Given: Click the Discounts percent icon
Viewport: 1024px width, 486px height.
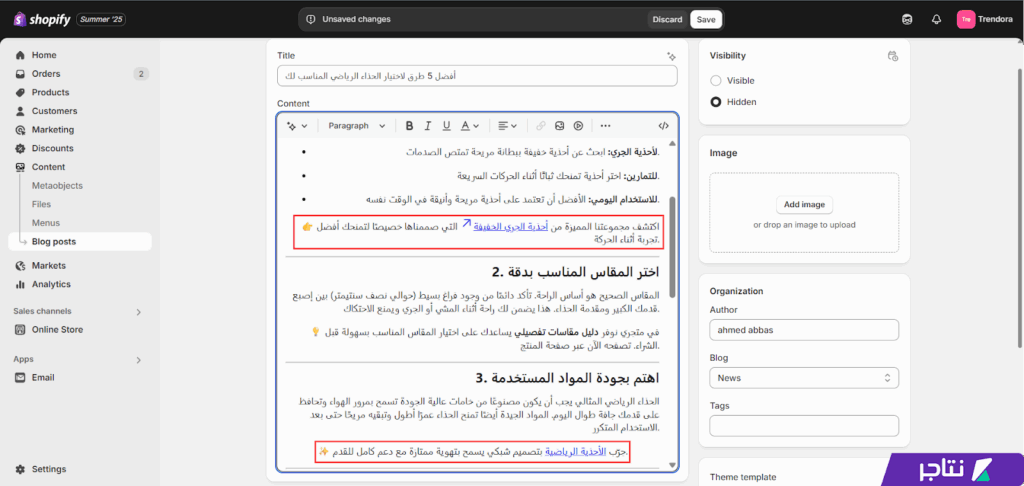Looking at the screenshot, I should [20, 148].
